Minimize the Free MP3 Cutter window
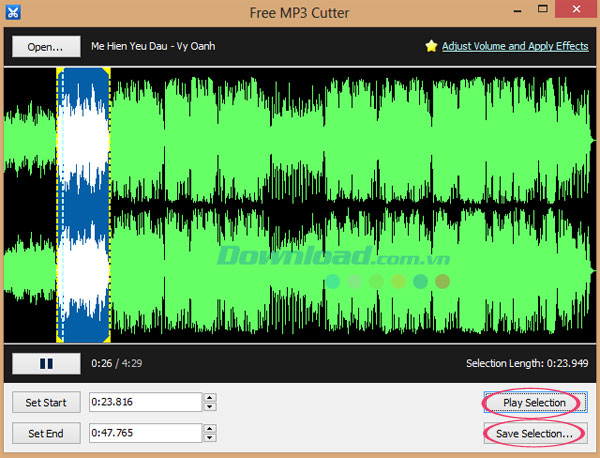The width and height of the screenshot is (600, 458). [x=517, y=10]
